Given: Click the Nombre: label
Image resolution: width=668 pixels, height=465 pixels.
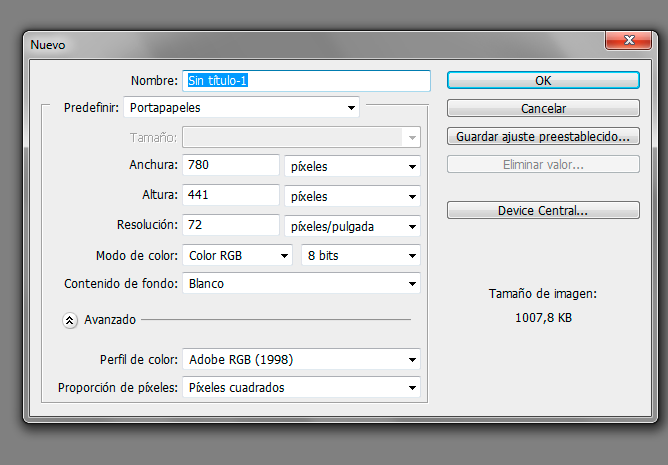Looking at the screenshot, I should pyautogui.click(x=154, y=81).
